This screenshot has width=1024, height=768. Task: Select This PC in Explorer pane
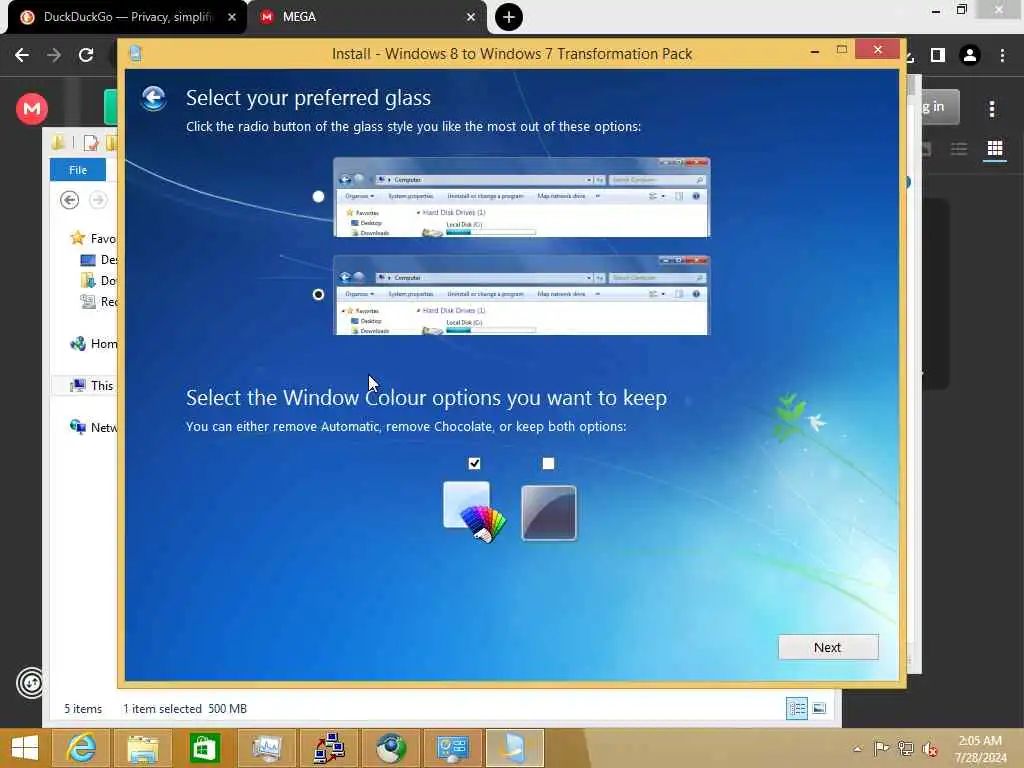[x=93, y=385]
